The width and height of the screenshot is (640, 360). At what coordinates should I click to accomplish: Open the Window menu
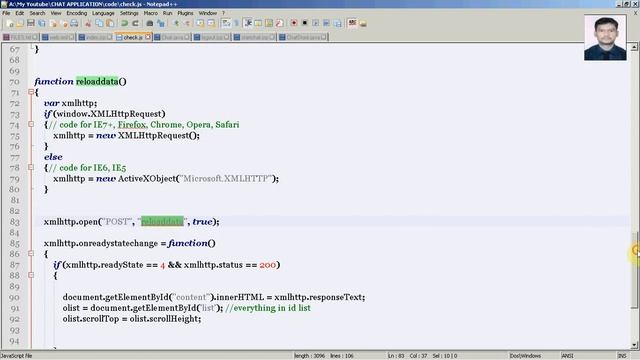click(x=208, y=13)
